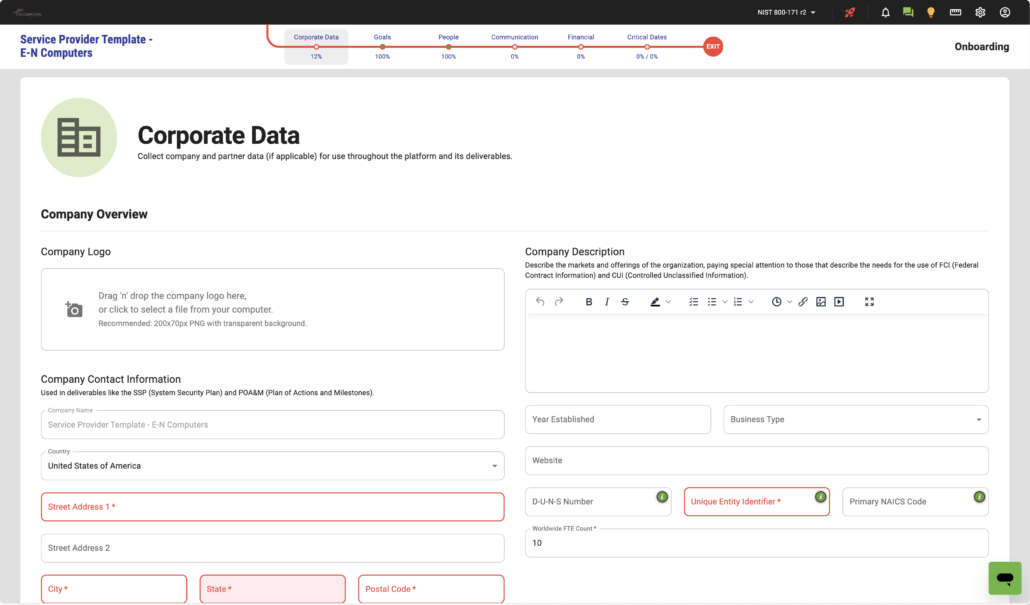
Task: Open the Country dropdown
Action: pyautogui.click(x=273, y=466)
